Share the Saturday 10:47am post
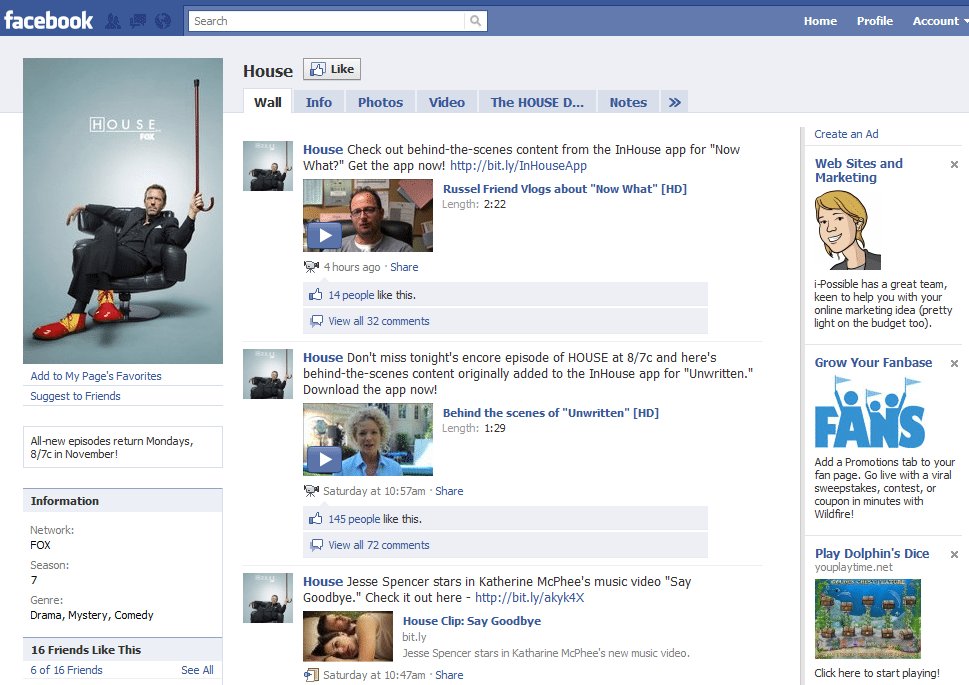The image size is (969, 685). (449, 675)
